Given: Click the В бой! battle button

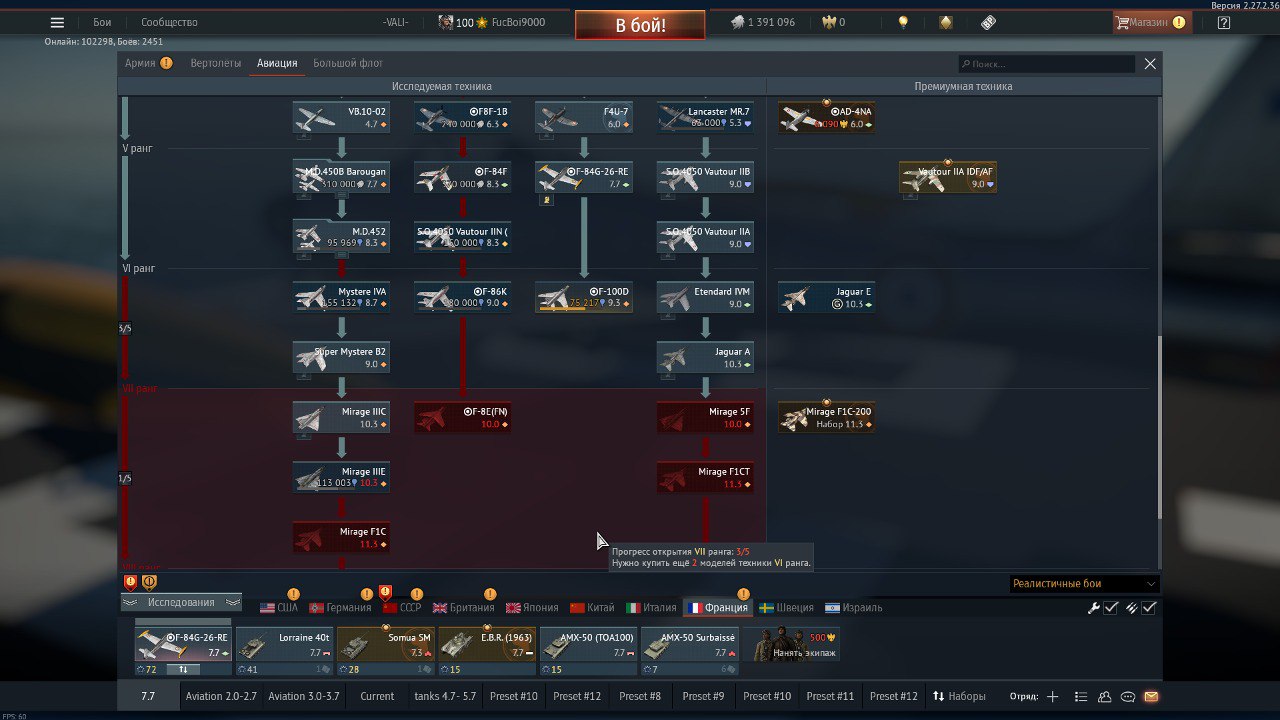Looking at the screenshot, I should pyautogui.click(x=640, y=25).
